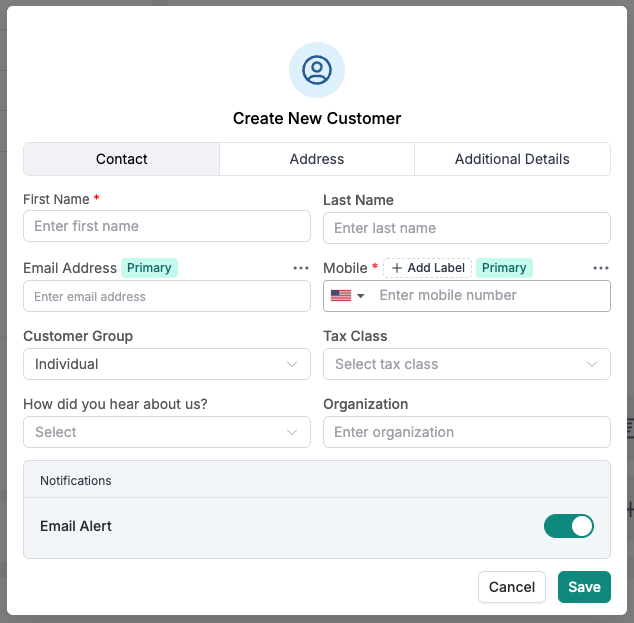This screenshot has width=634, height=623.
Task: Switch to the Additional Details tab
Action: click(512, 159)
